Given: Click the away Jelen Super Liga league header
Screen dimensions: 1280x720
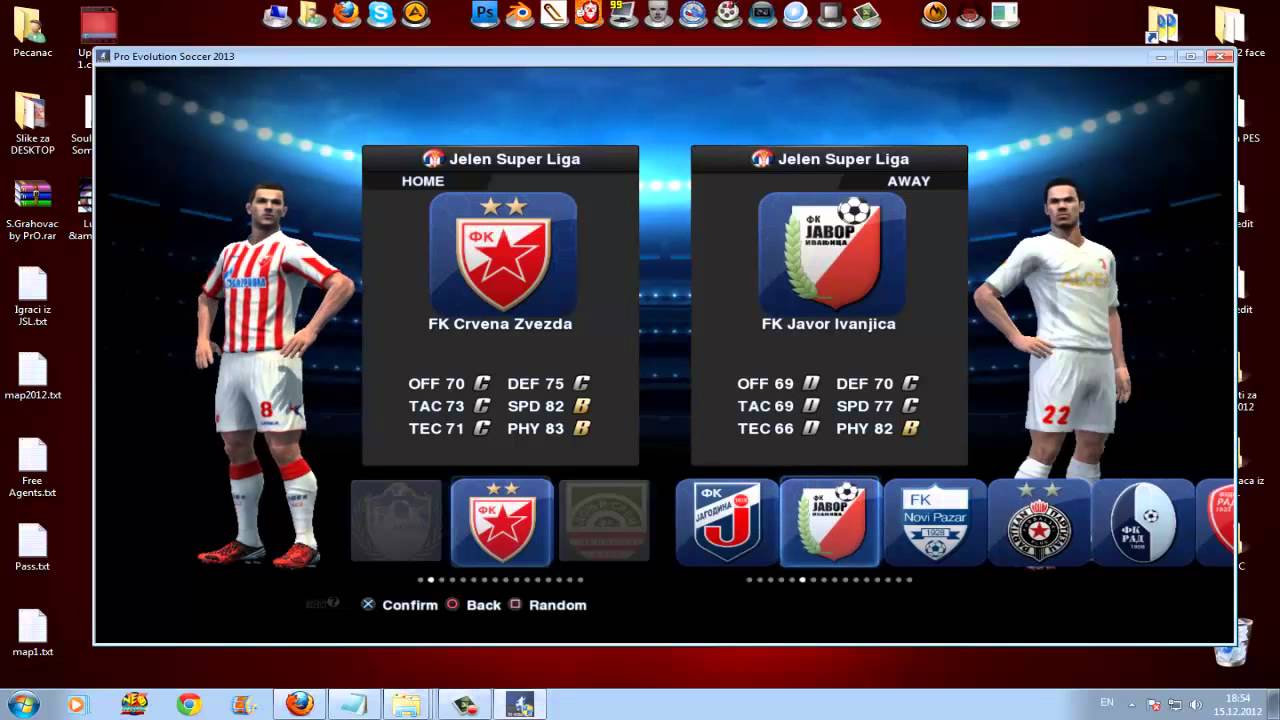Looking at the screenshot, I should point(830,158).
